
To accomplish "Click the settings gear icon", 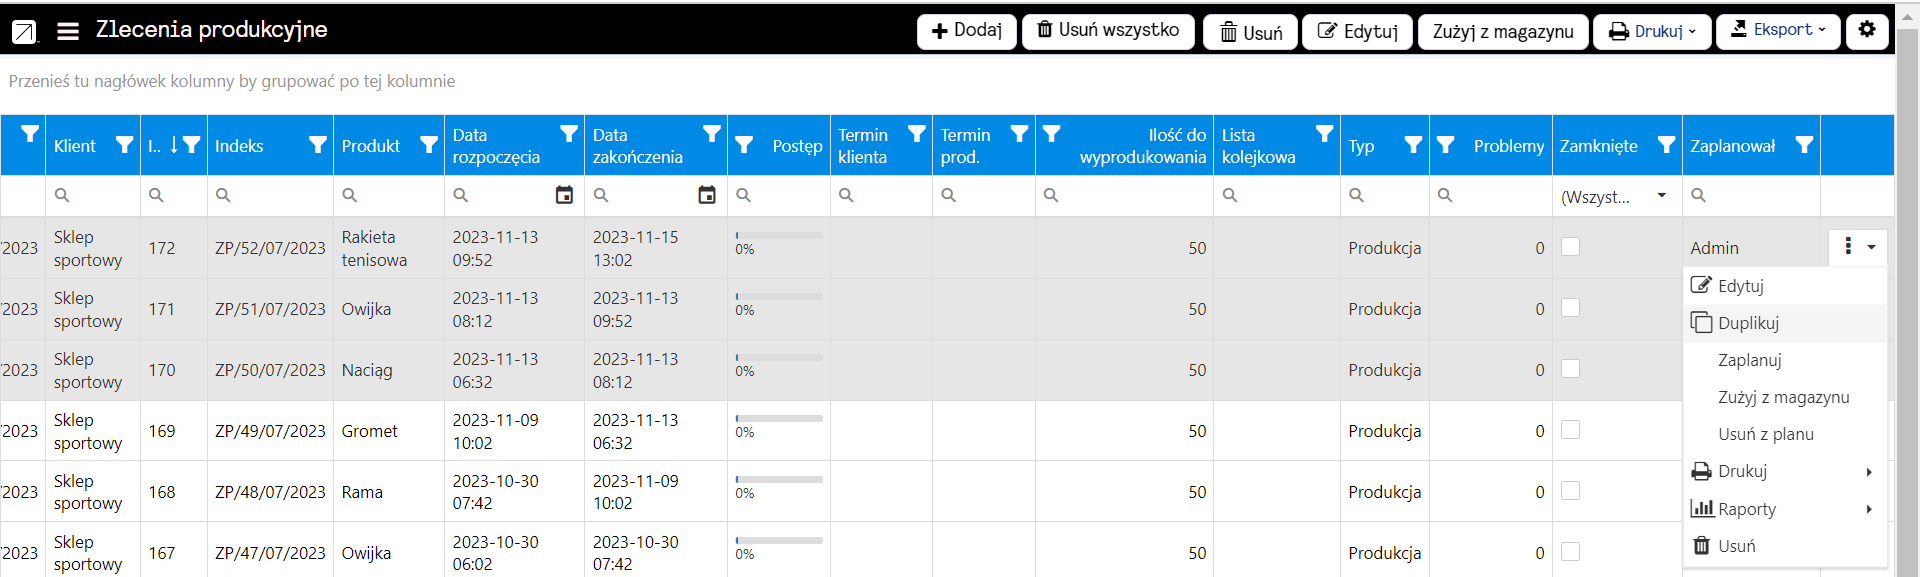I will [1867, 30].
